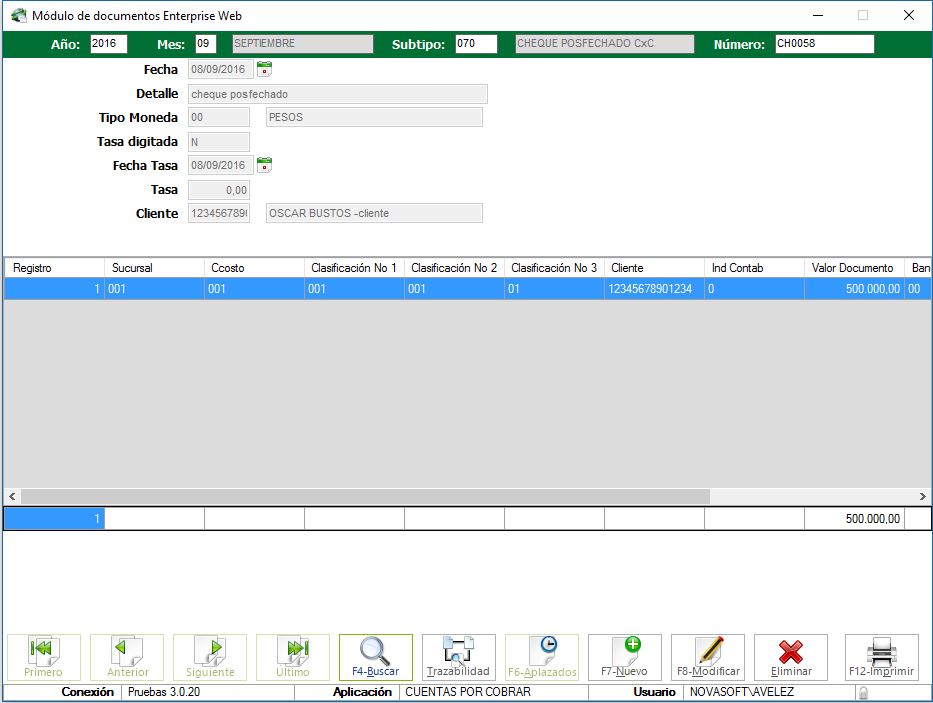Click the horizontal scrollbar thumb of grid
The width and height of the screenshot is (933, 703).
(x=365, y=496)
